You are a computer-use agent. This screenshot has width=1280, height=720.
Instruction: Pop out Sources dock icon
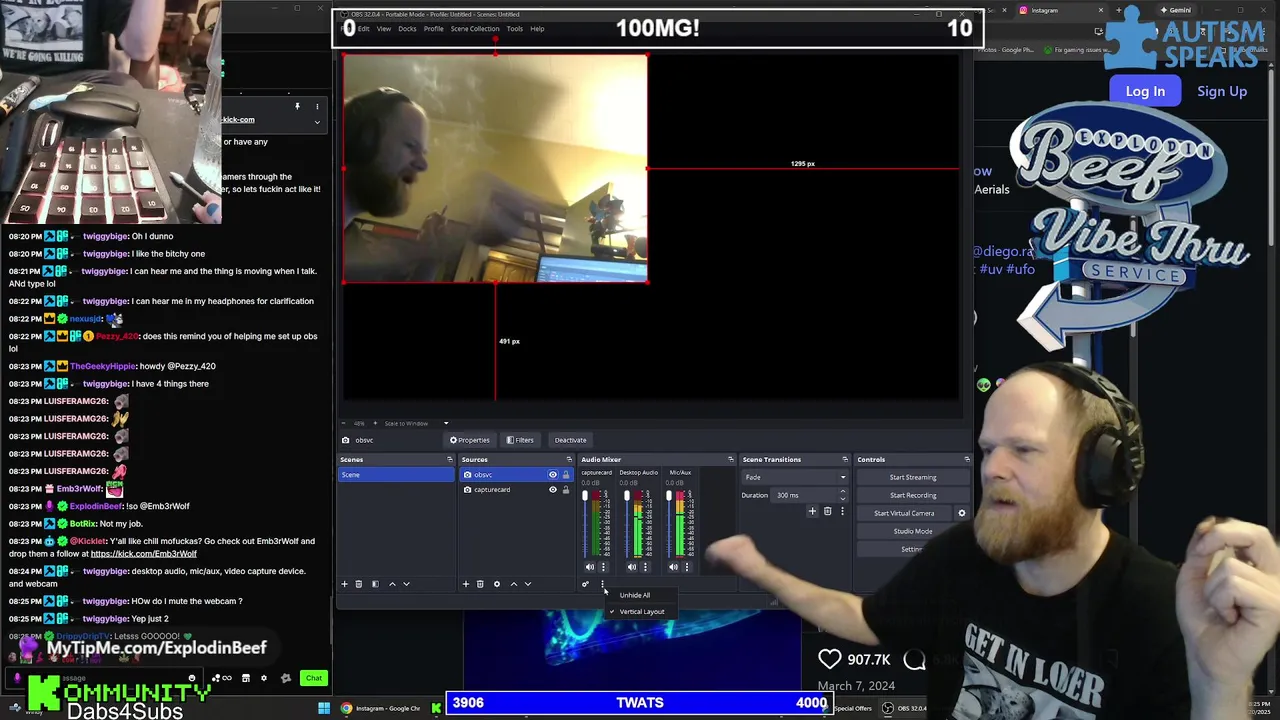point(569,459)
